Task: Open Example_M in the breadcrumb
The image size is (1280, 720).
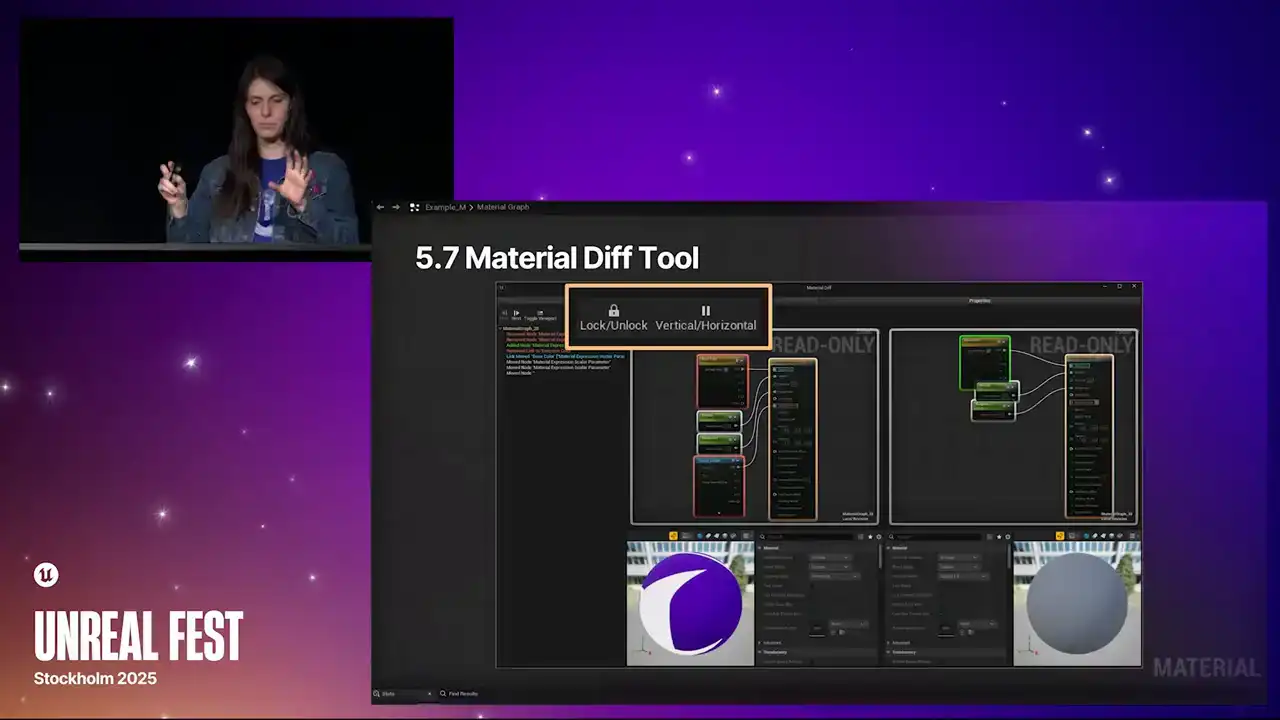Action: coord(445,207)
